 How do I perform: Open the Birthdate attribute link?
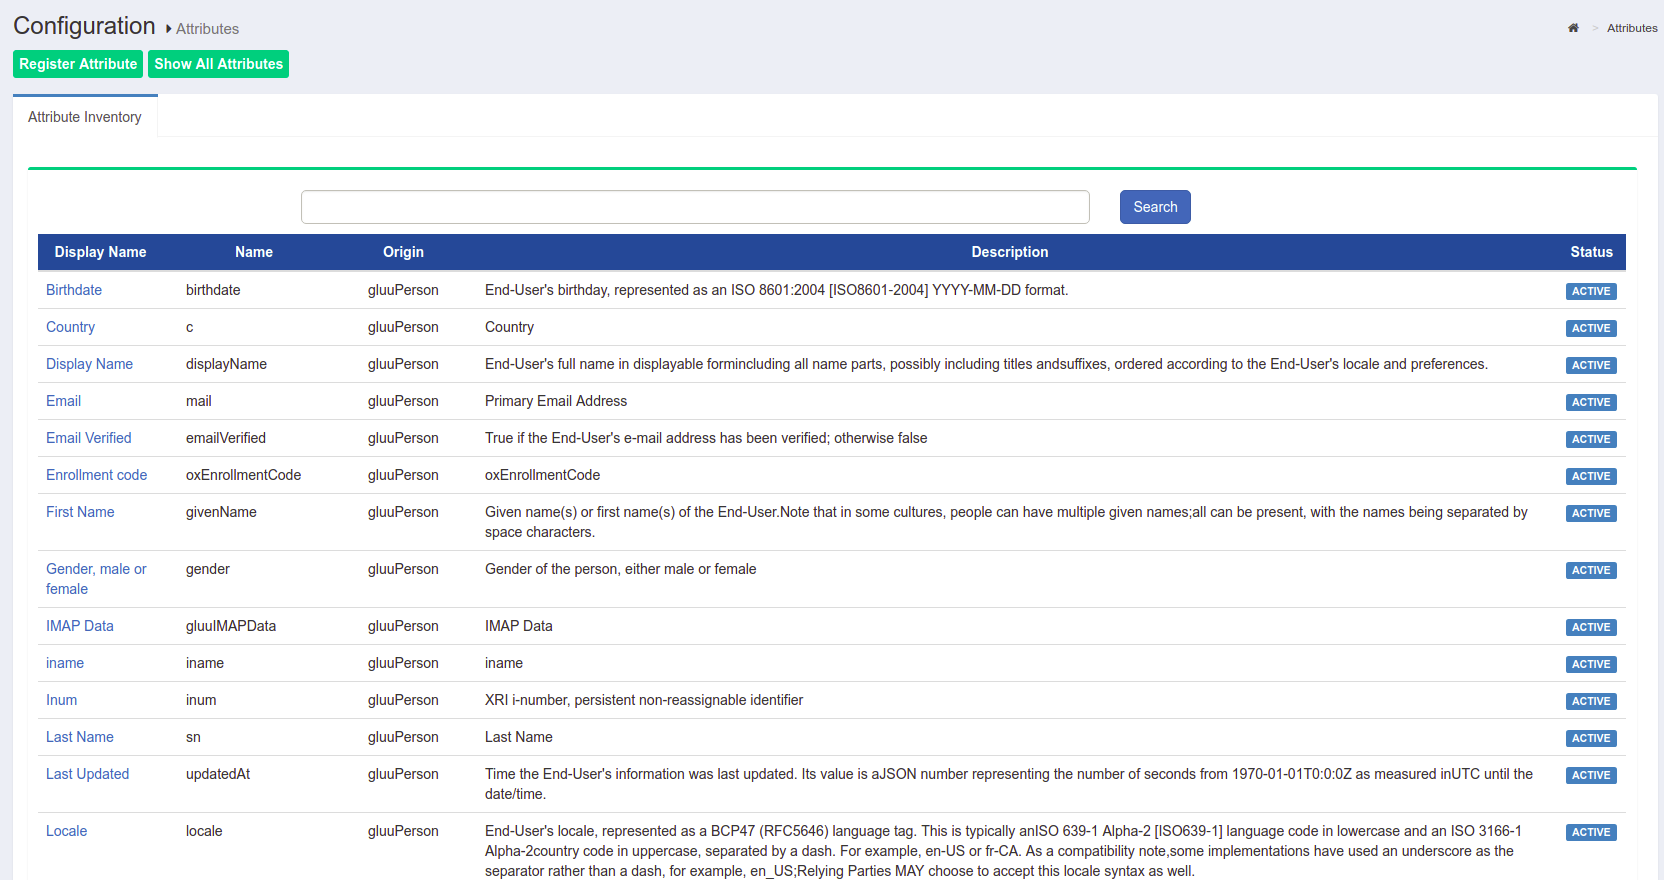tap(74, 290)
